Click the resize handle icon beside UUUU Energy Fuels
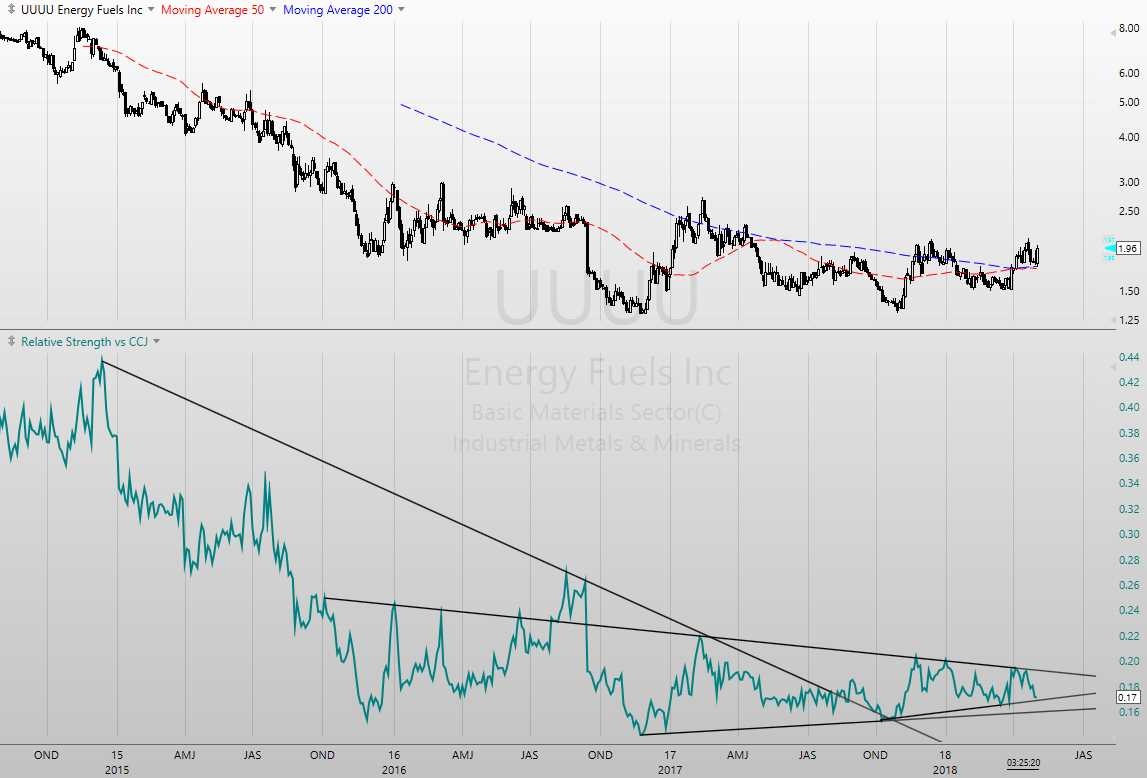This screenshot has height=778, width=1147. (11, 9)
